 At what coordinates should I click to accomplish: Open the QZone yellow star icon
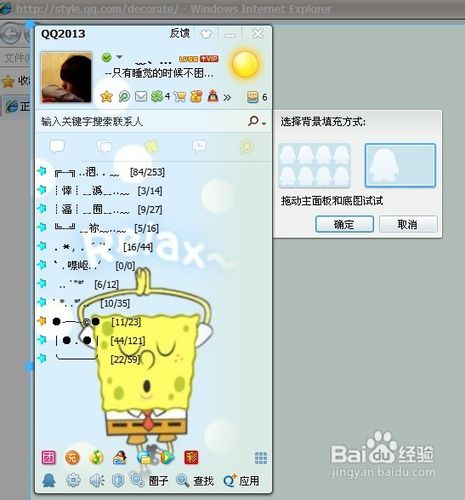(107, 97)
